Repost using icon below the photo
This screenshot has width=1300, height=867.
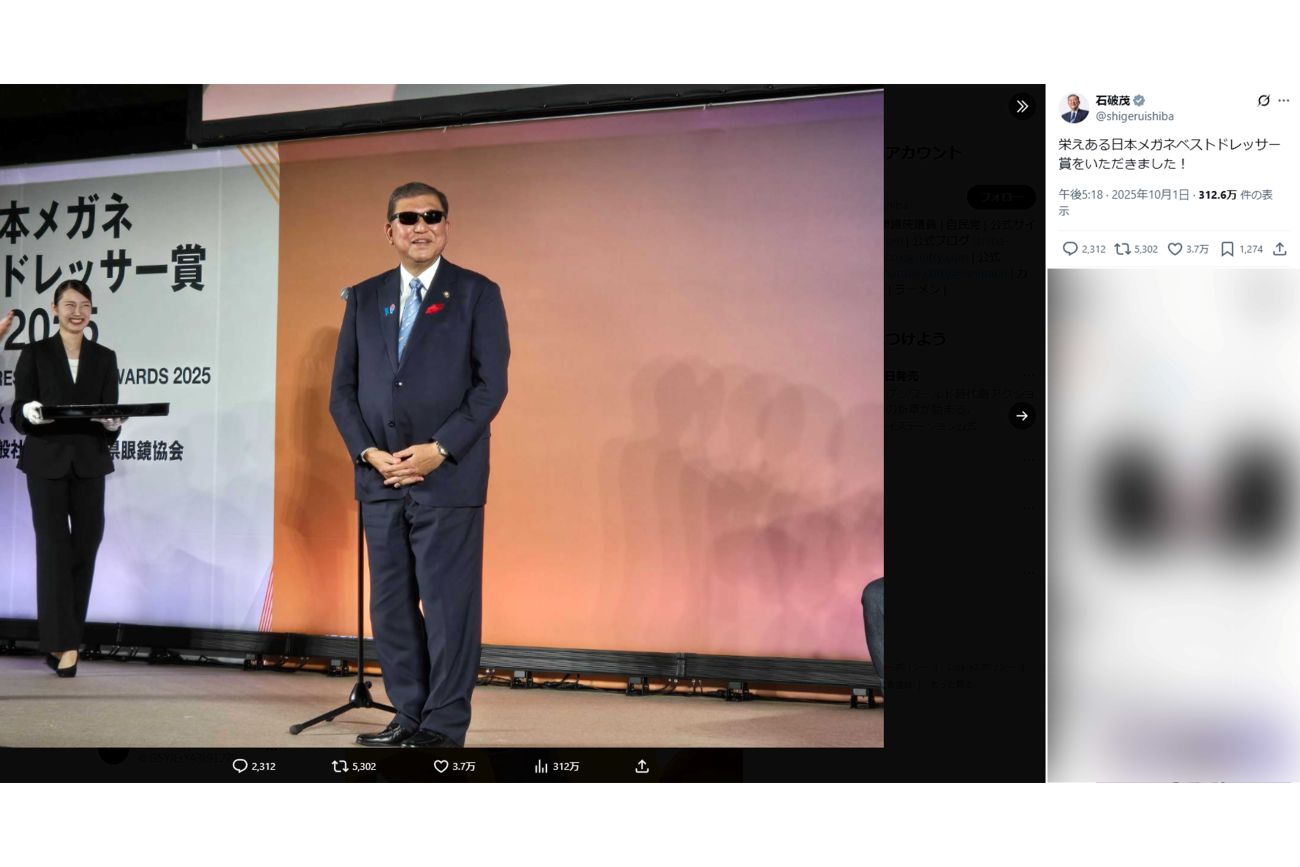[x=340, y=766]
